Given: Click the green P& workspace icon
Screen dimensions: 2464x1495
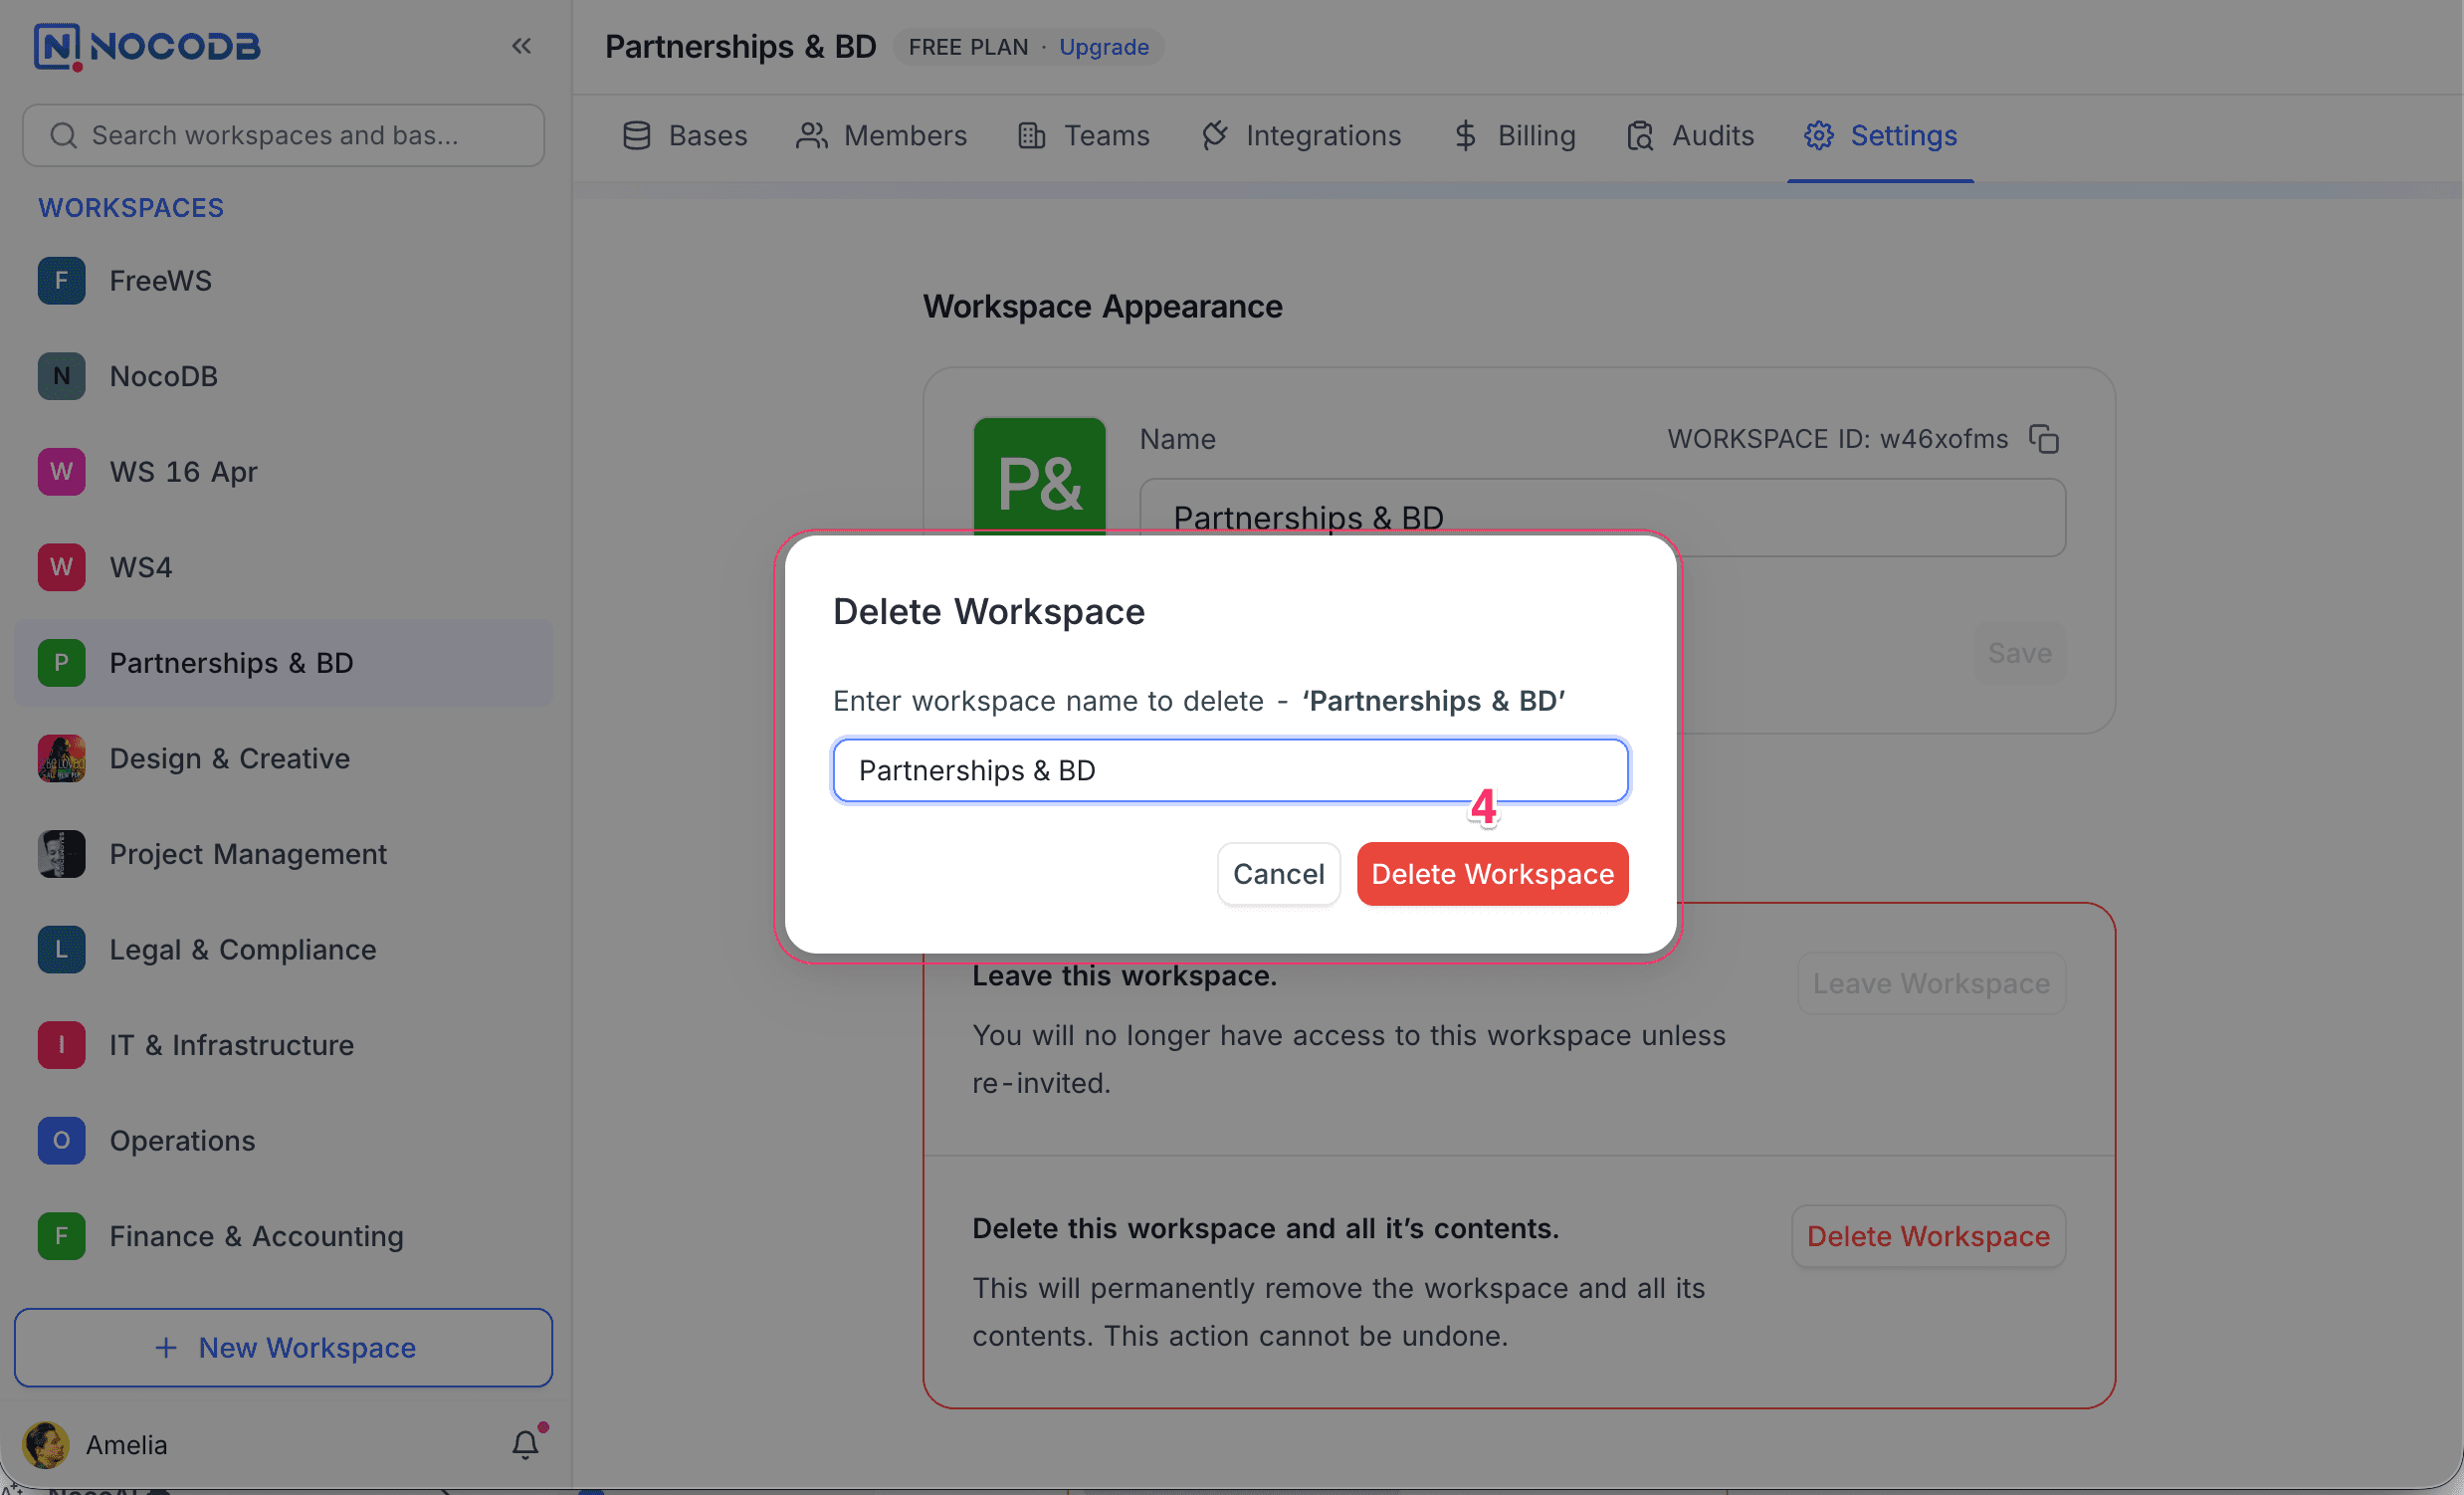Looking at the screenshot, I should [1039, 476].
